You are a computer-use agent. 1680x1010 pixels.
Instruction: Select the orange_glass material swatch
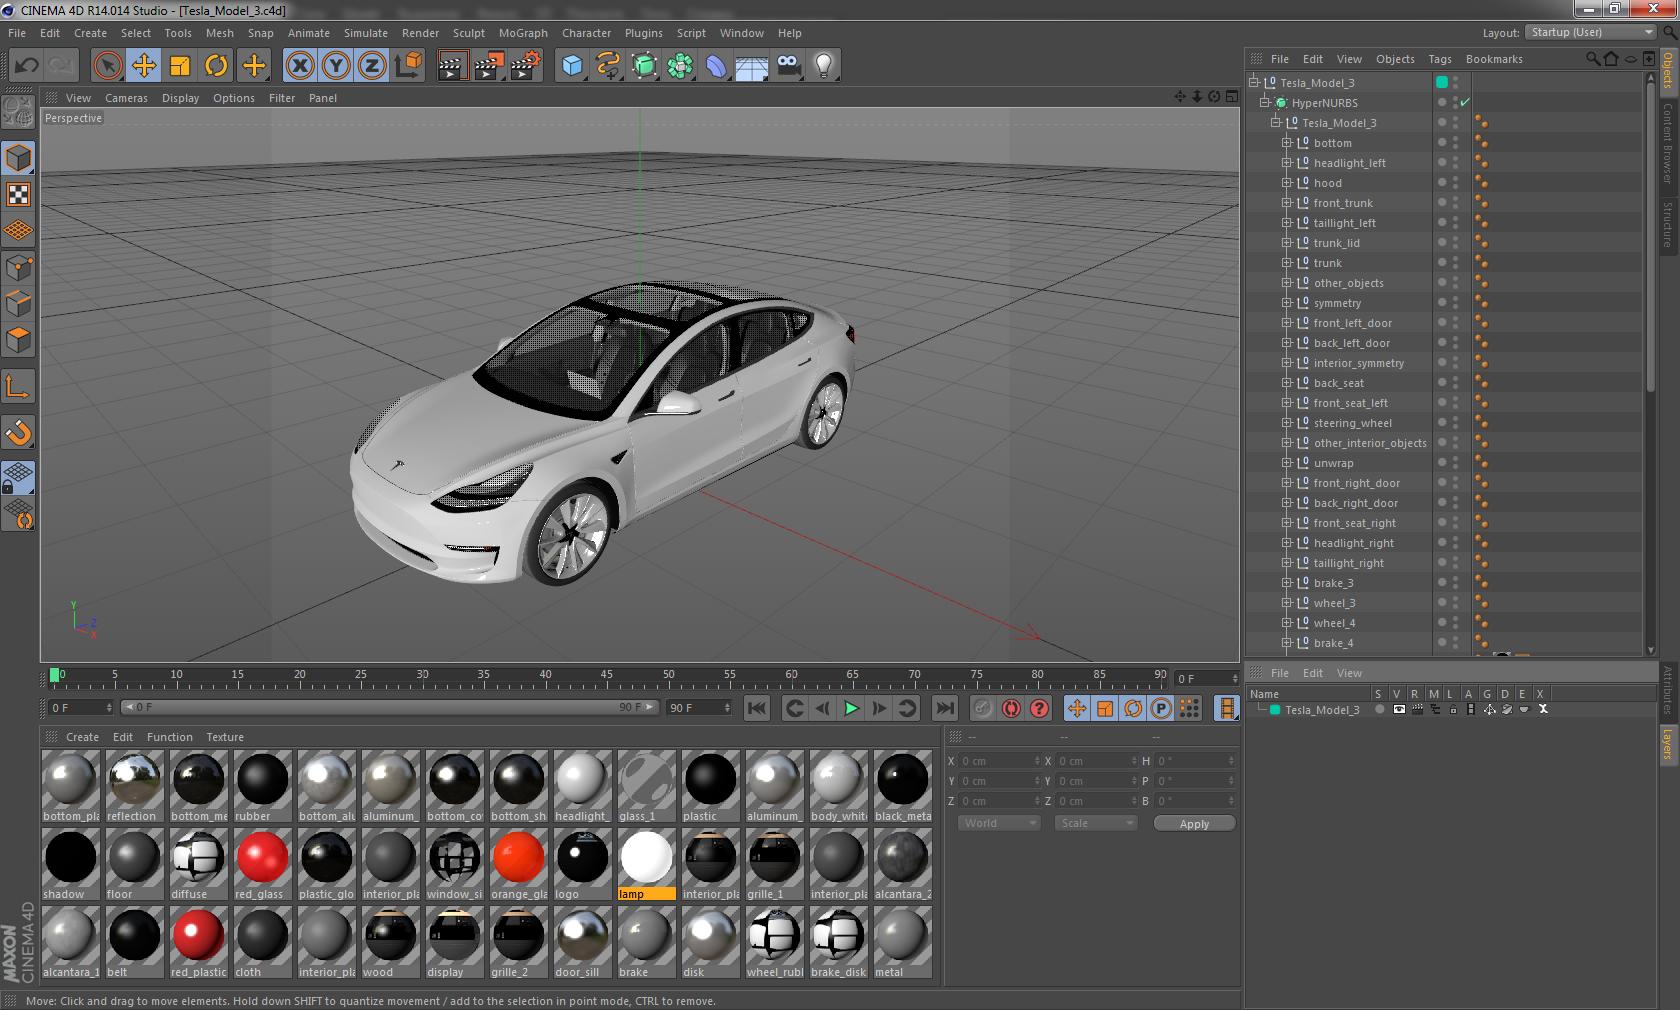coord(518,865)
